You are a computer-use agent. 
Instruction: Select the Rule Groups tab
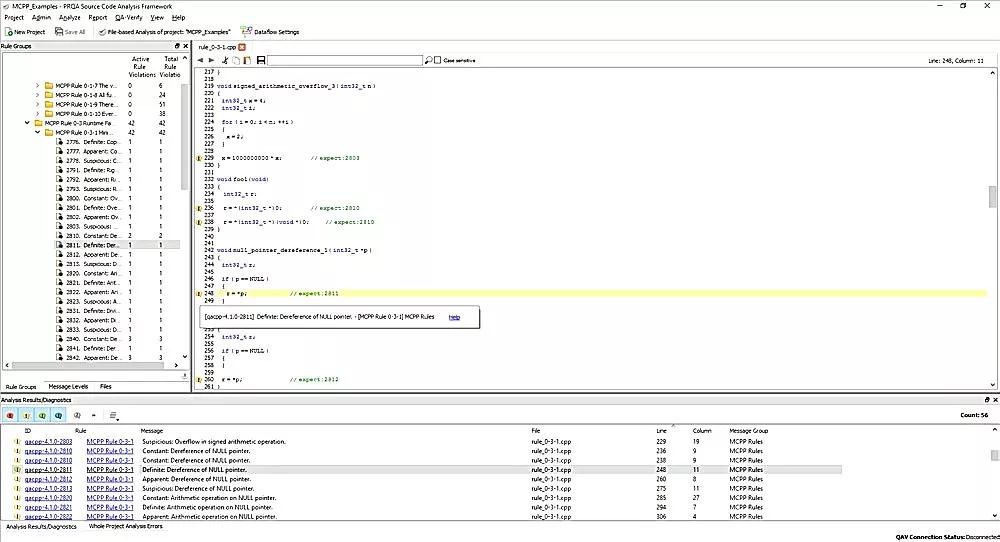pyautogui.click(x=21, y=386)
